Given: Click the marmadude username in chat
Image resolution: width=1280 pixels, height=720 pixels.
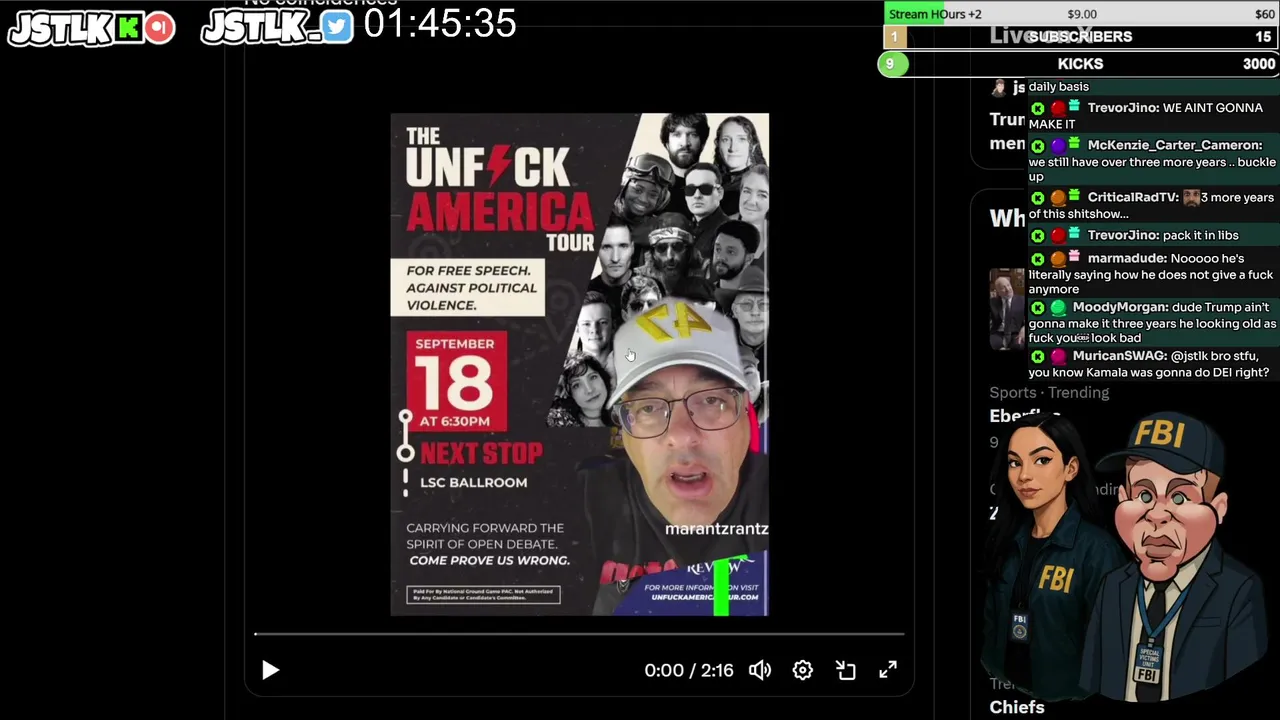Looking at the screenshot, I should pos(1127,258).
